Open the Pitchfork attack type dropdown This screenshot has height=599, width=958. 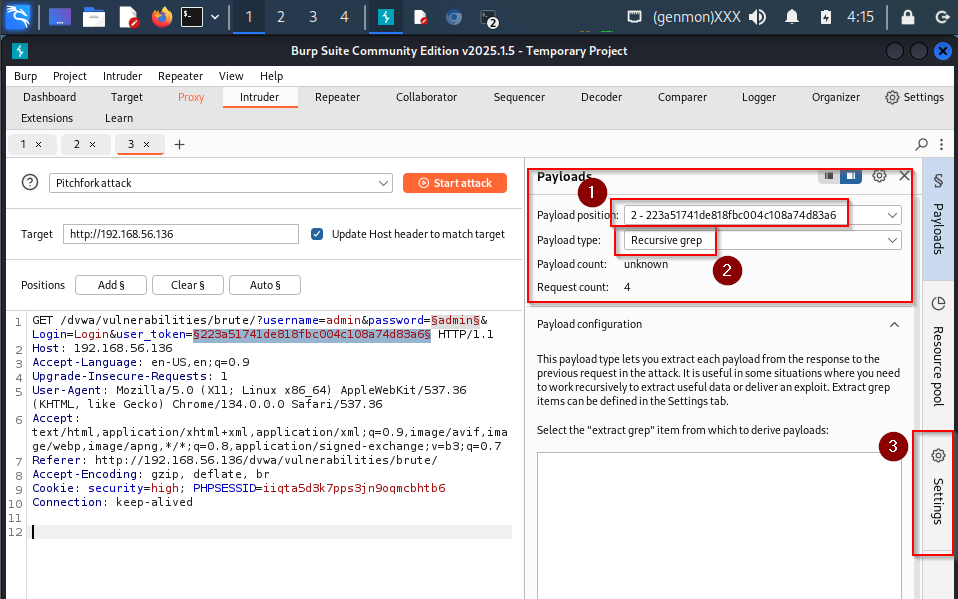pos(220,183)
